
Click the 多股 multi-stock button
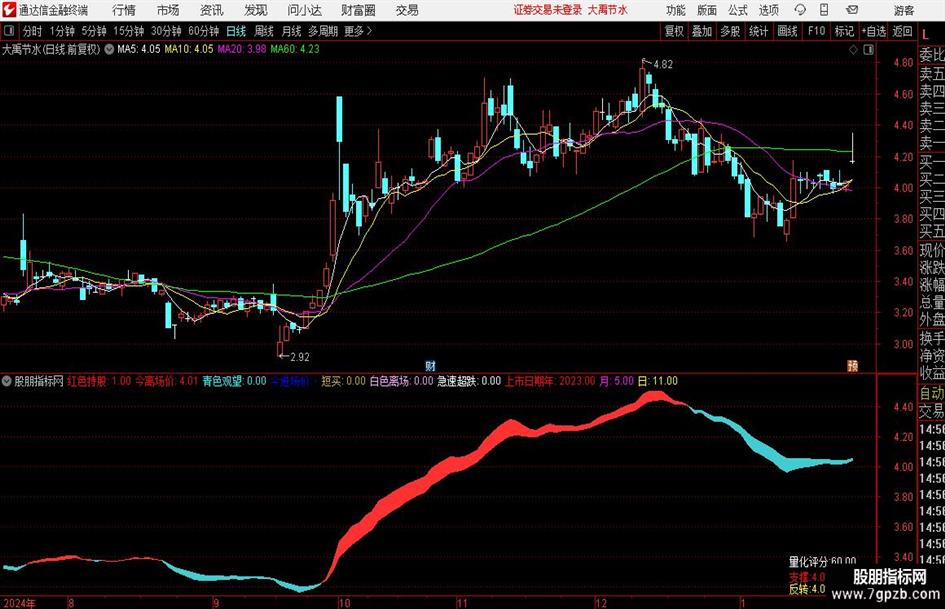[x=730, y=31]
